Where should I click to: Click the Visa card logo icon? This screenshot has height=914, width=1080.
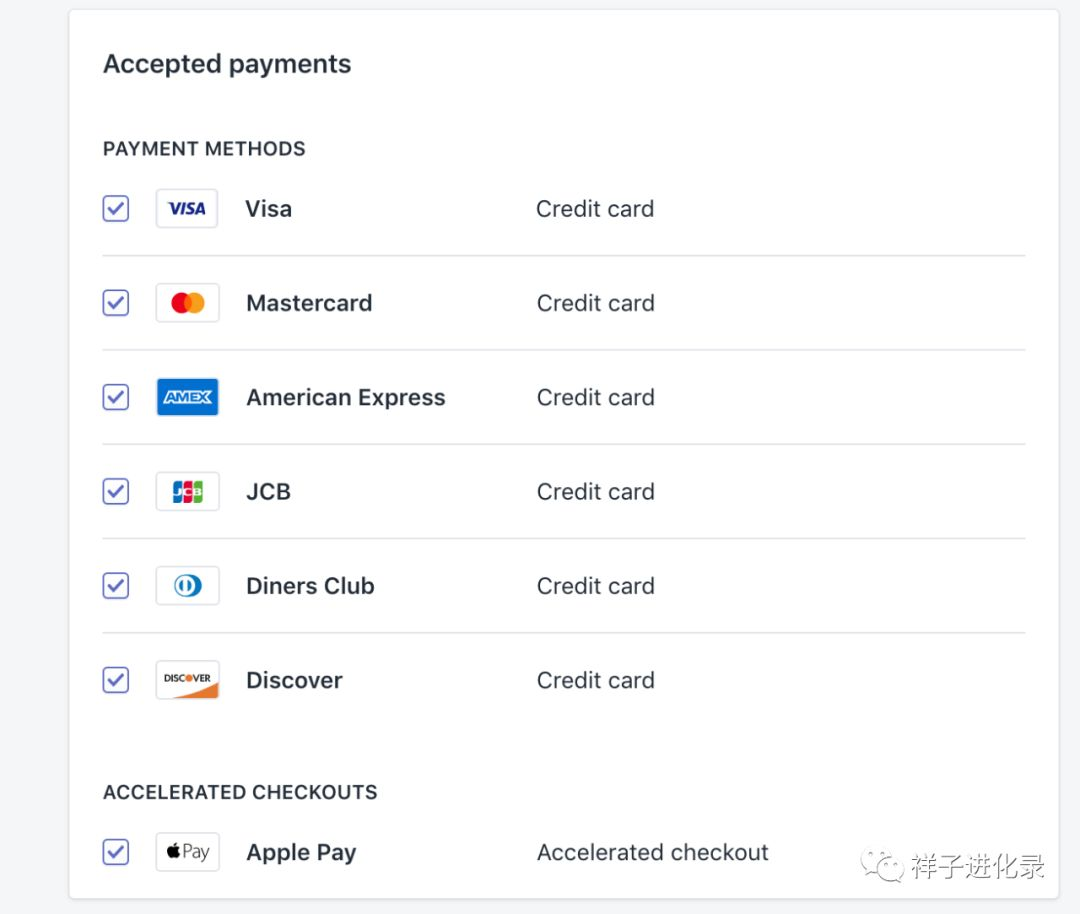(x=187, y=209)
